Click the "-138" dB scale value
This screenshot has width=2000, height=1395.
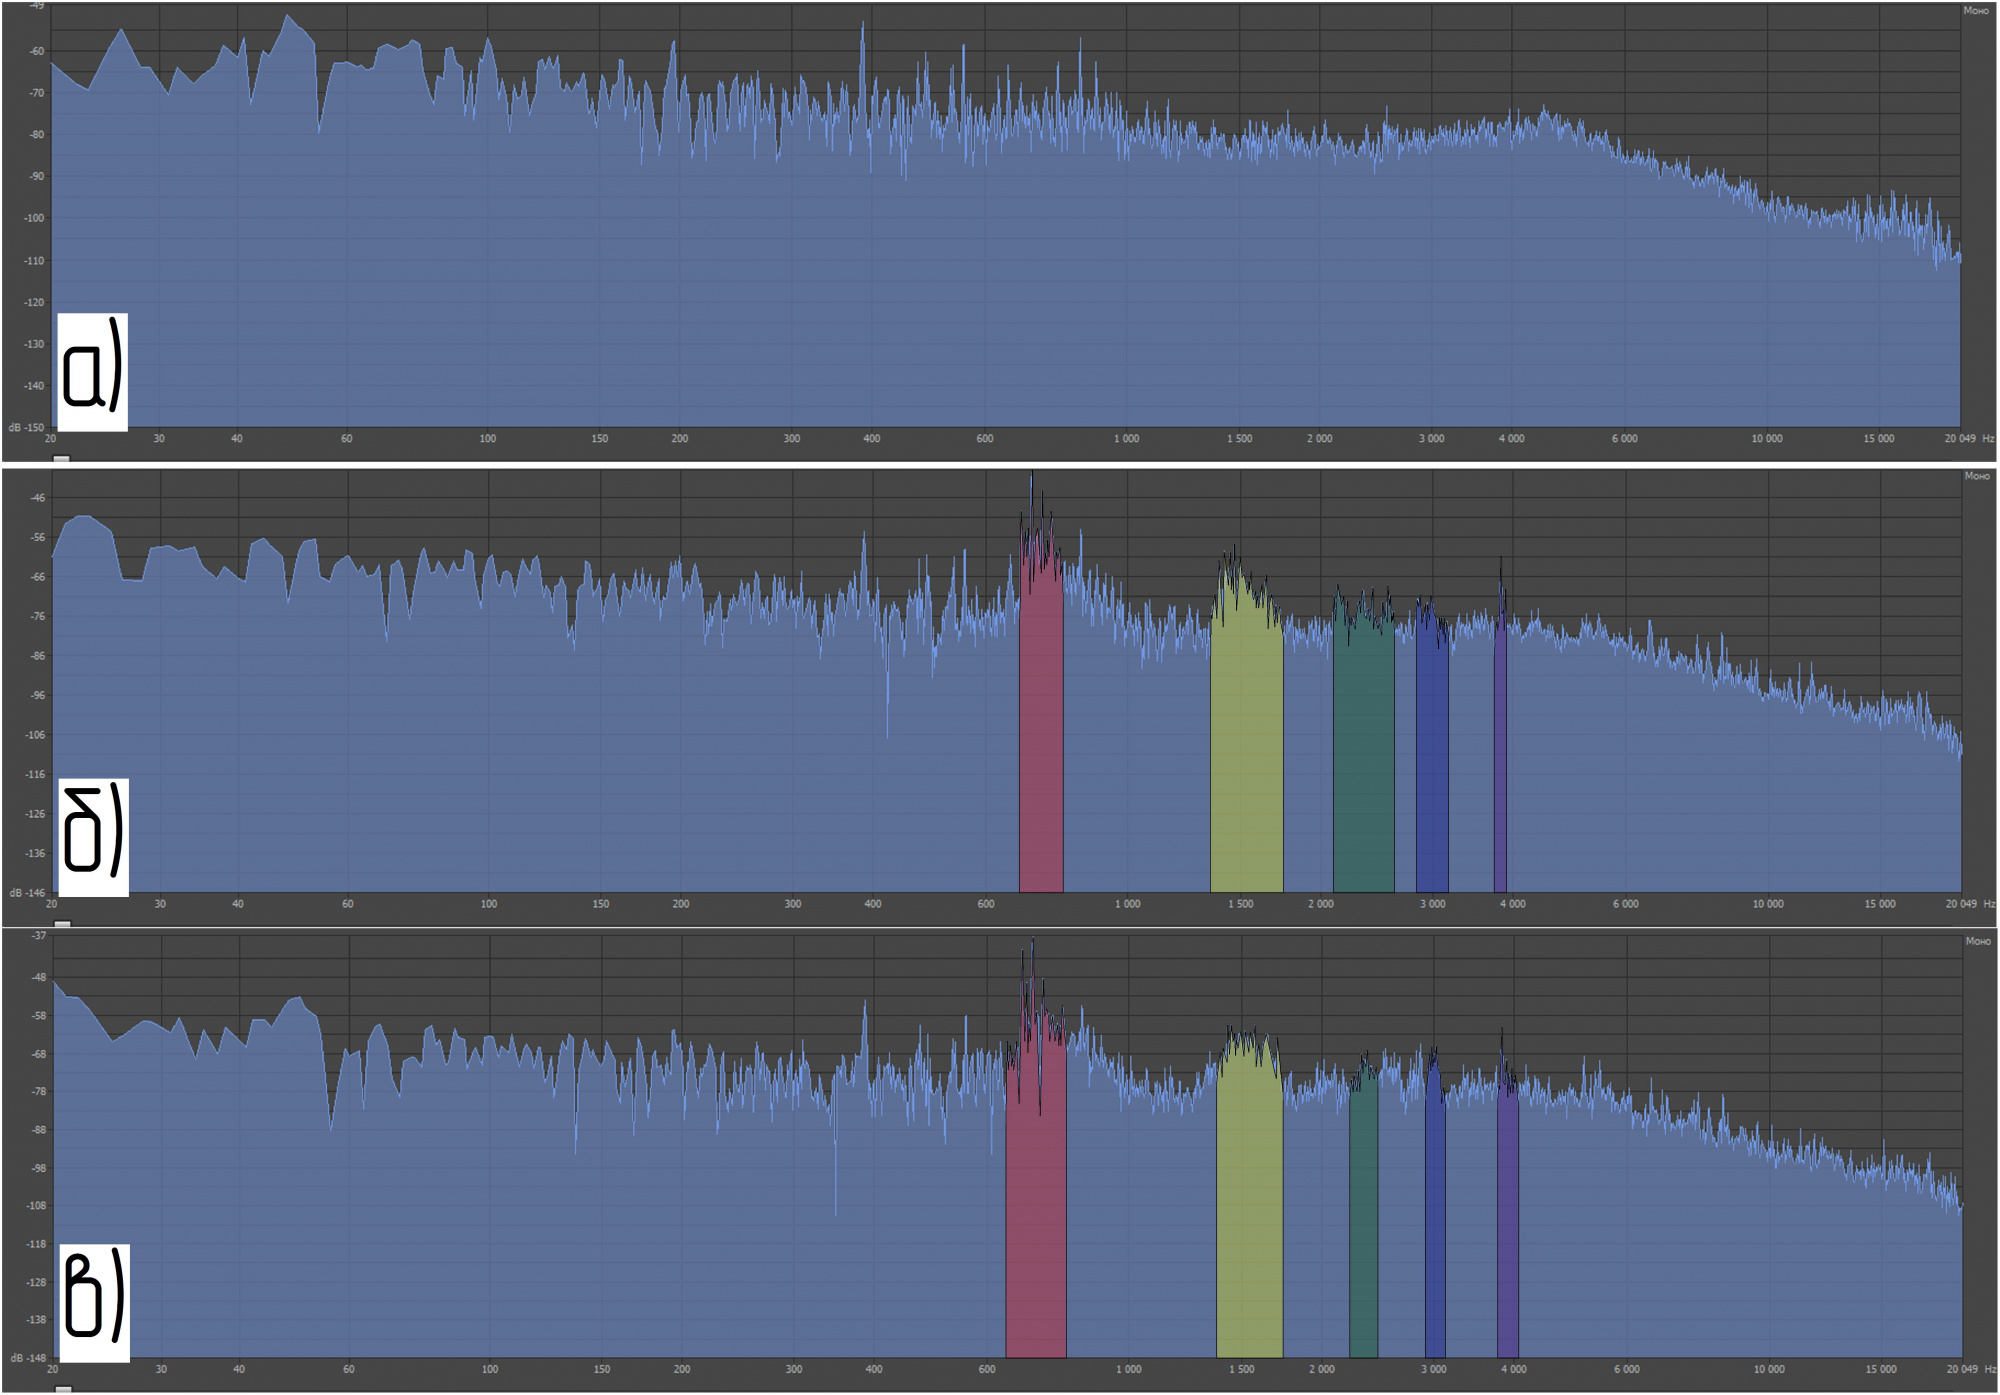[x=36, y=1319]
